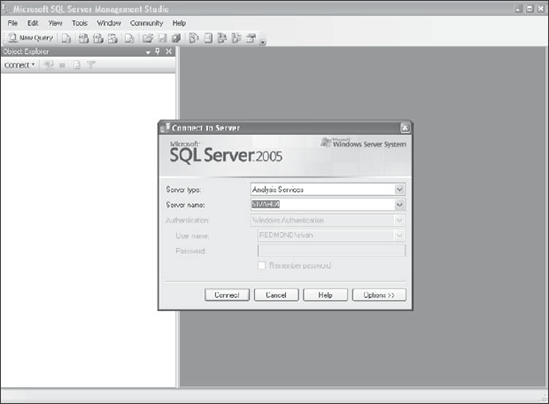This screenshot has height=404, width=549.
Task: Open a Database Engine Query from toolbar
Action: pyautogui.click(x=66, y=38)
